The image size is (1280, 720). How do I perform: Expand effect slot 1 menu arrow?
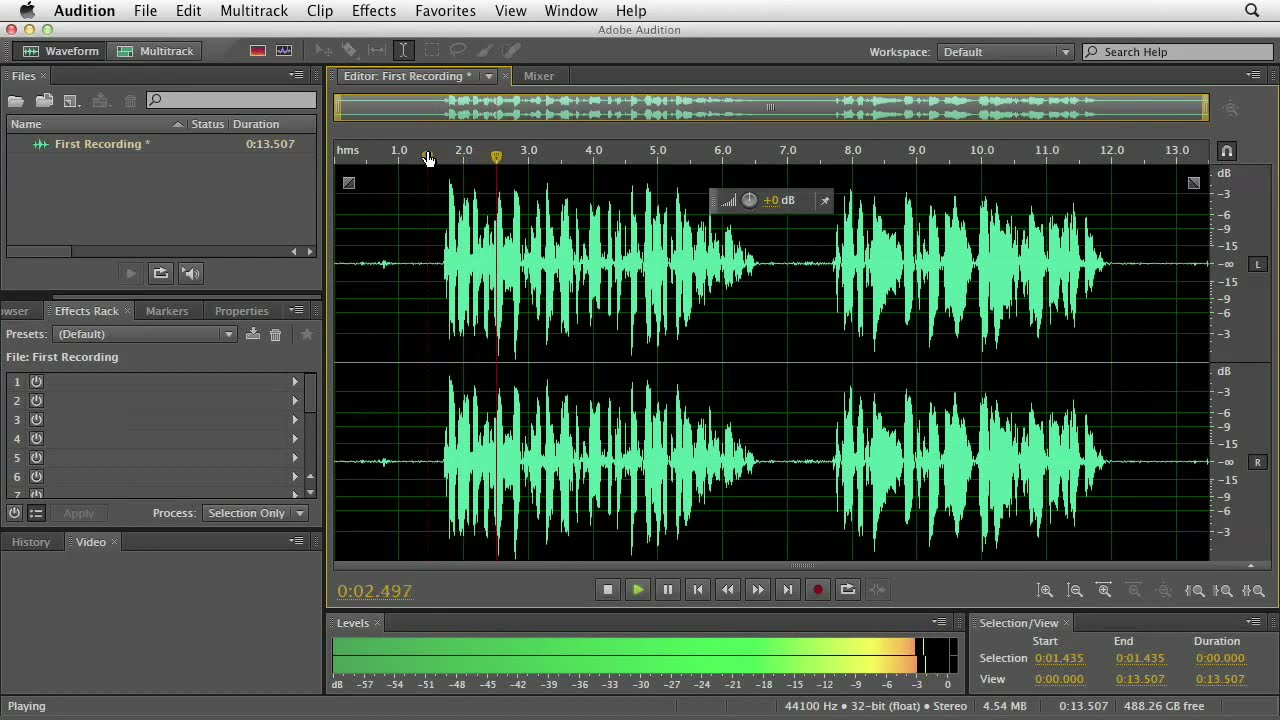(x=295, y=381)
